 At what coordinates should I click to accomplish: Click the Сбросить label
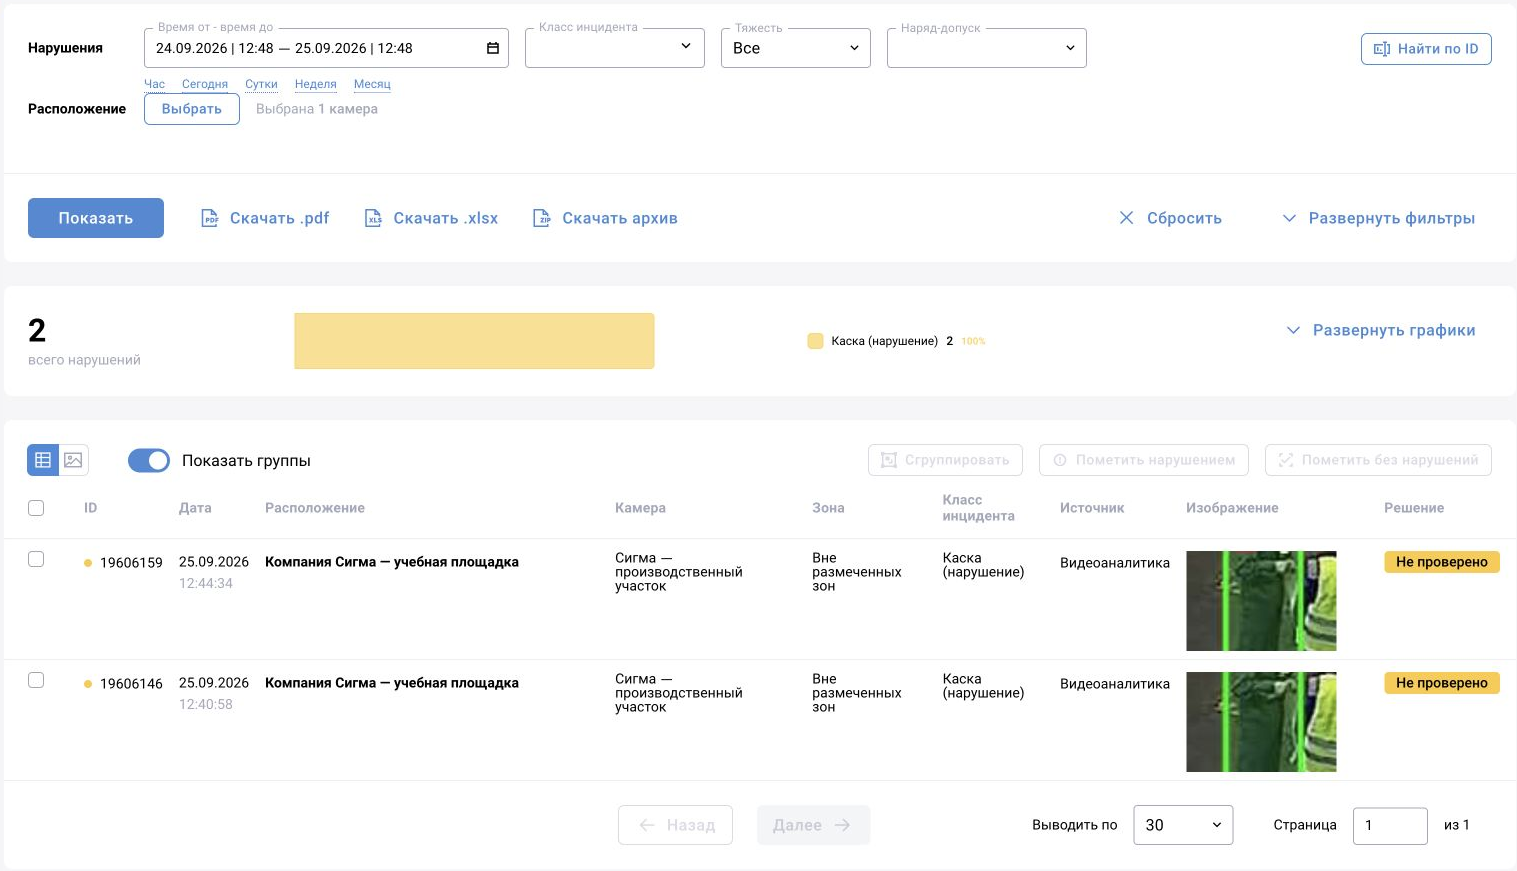[x=1184, y=218]
